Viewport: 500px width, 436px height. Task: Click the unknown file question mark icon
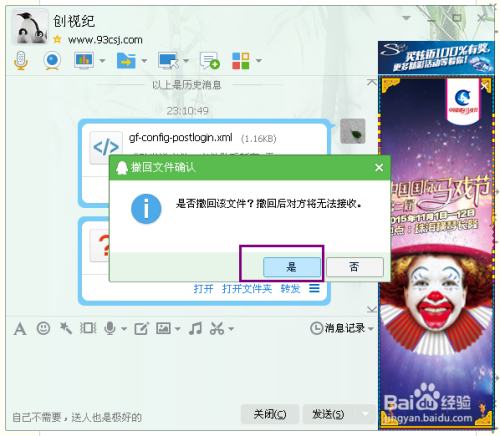pyautogui.click(x=100, y=246)
